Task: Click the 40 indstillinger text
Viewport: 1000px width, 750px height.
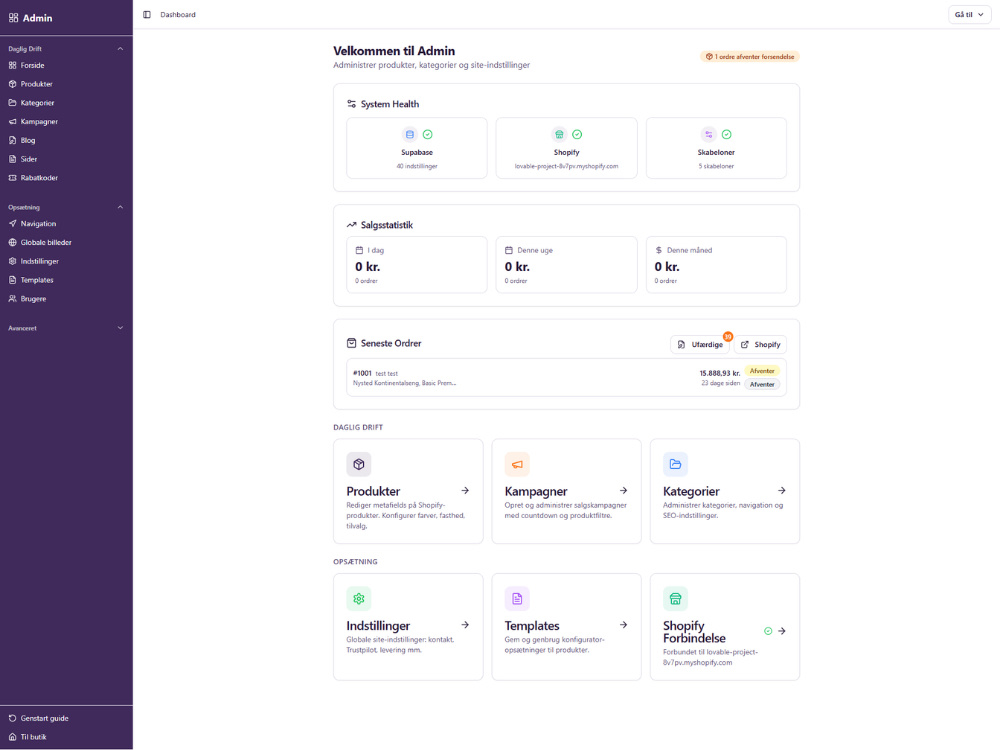Action: 417,166
